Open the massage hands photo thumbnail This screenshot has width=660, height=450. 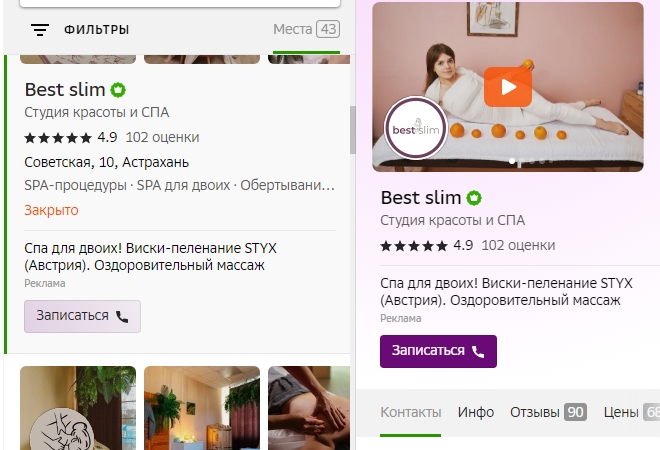[309, 408]
